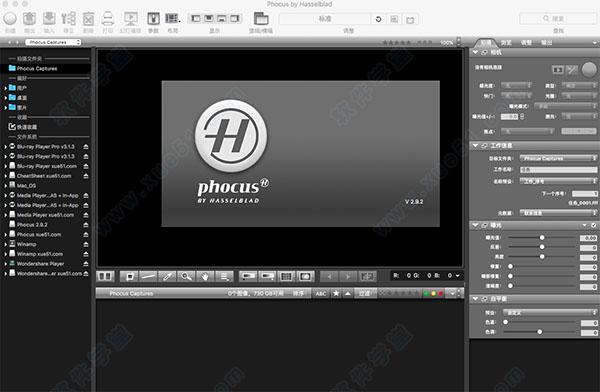Viewport: 600px width, 392px height.
Task: Collapse the 相机 panel section
Action: (x=475, y=52)
